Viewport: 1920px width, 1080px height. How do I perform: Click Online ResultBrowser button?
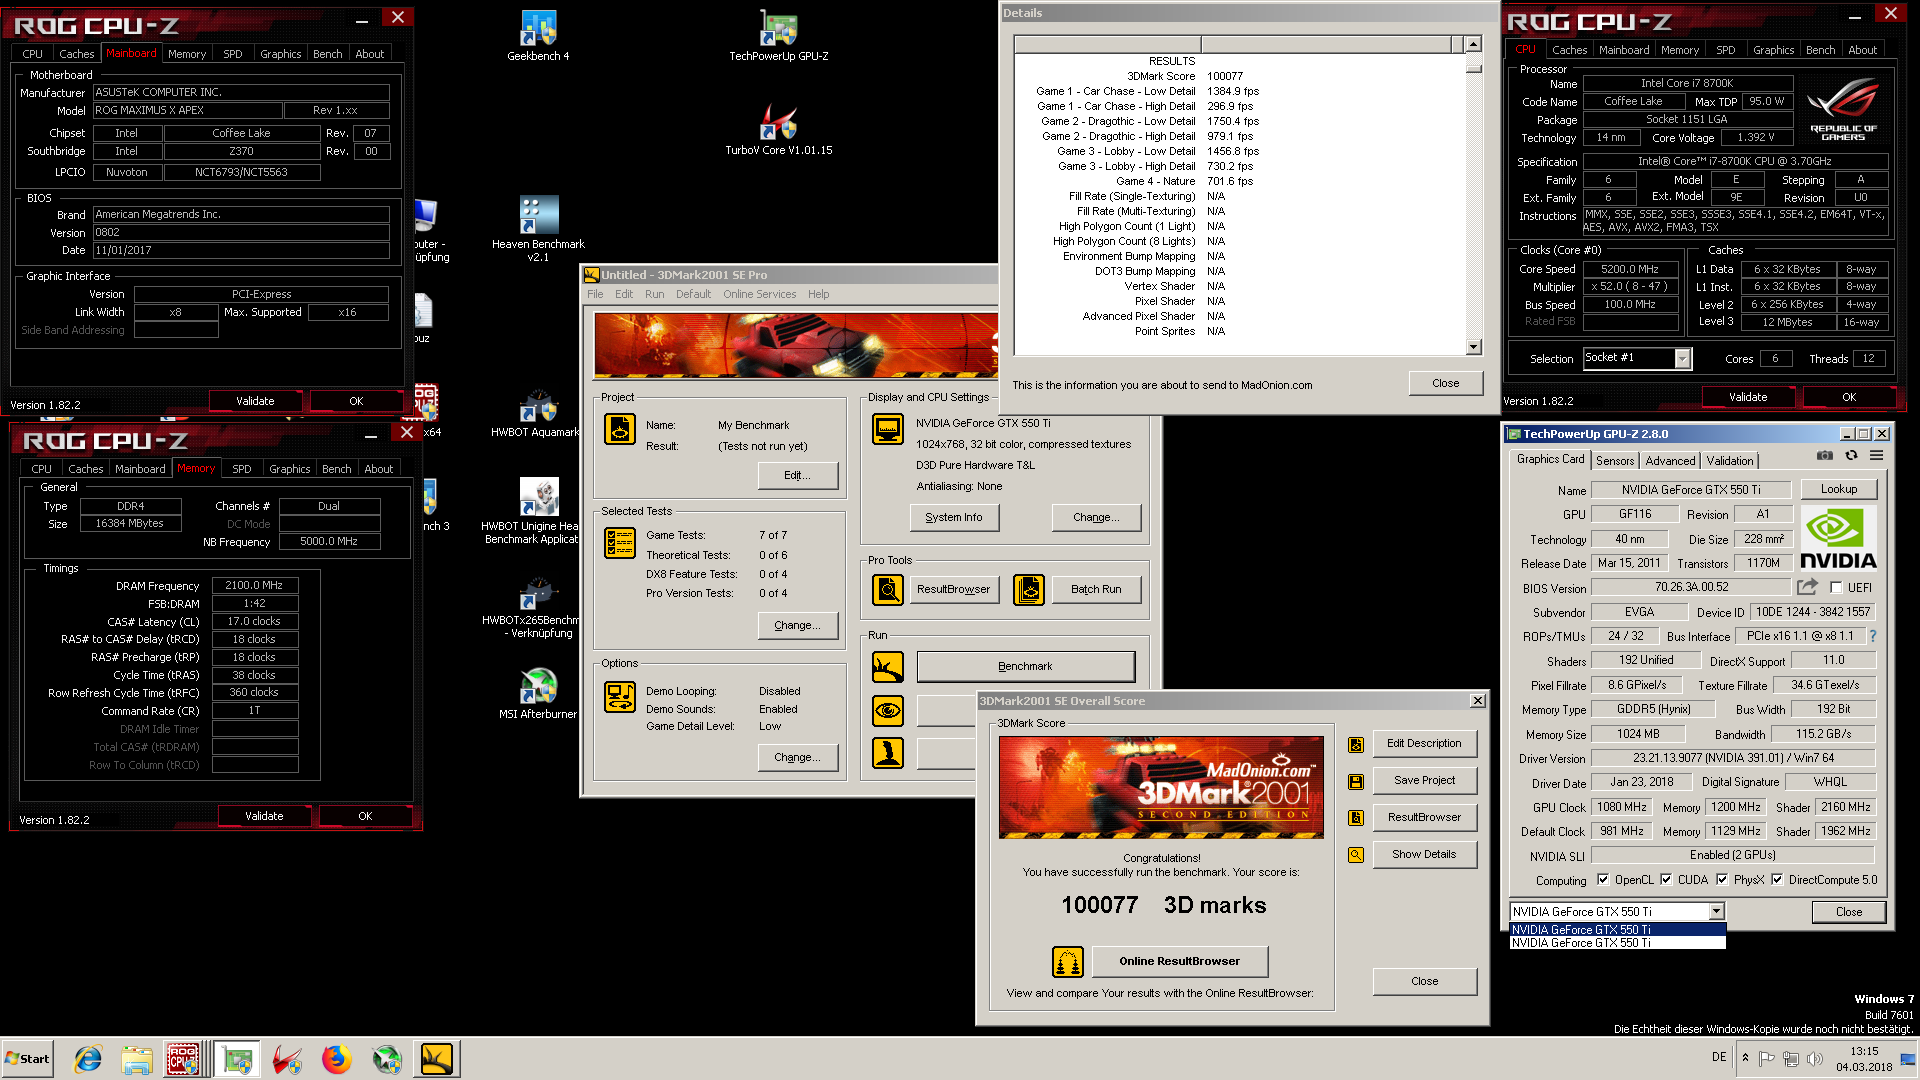point(1179,962)
